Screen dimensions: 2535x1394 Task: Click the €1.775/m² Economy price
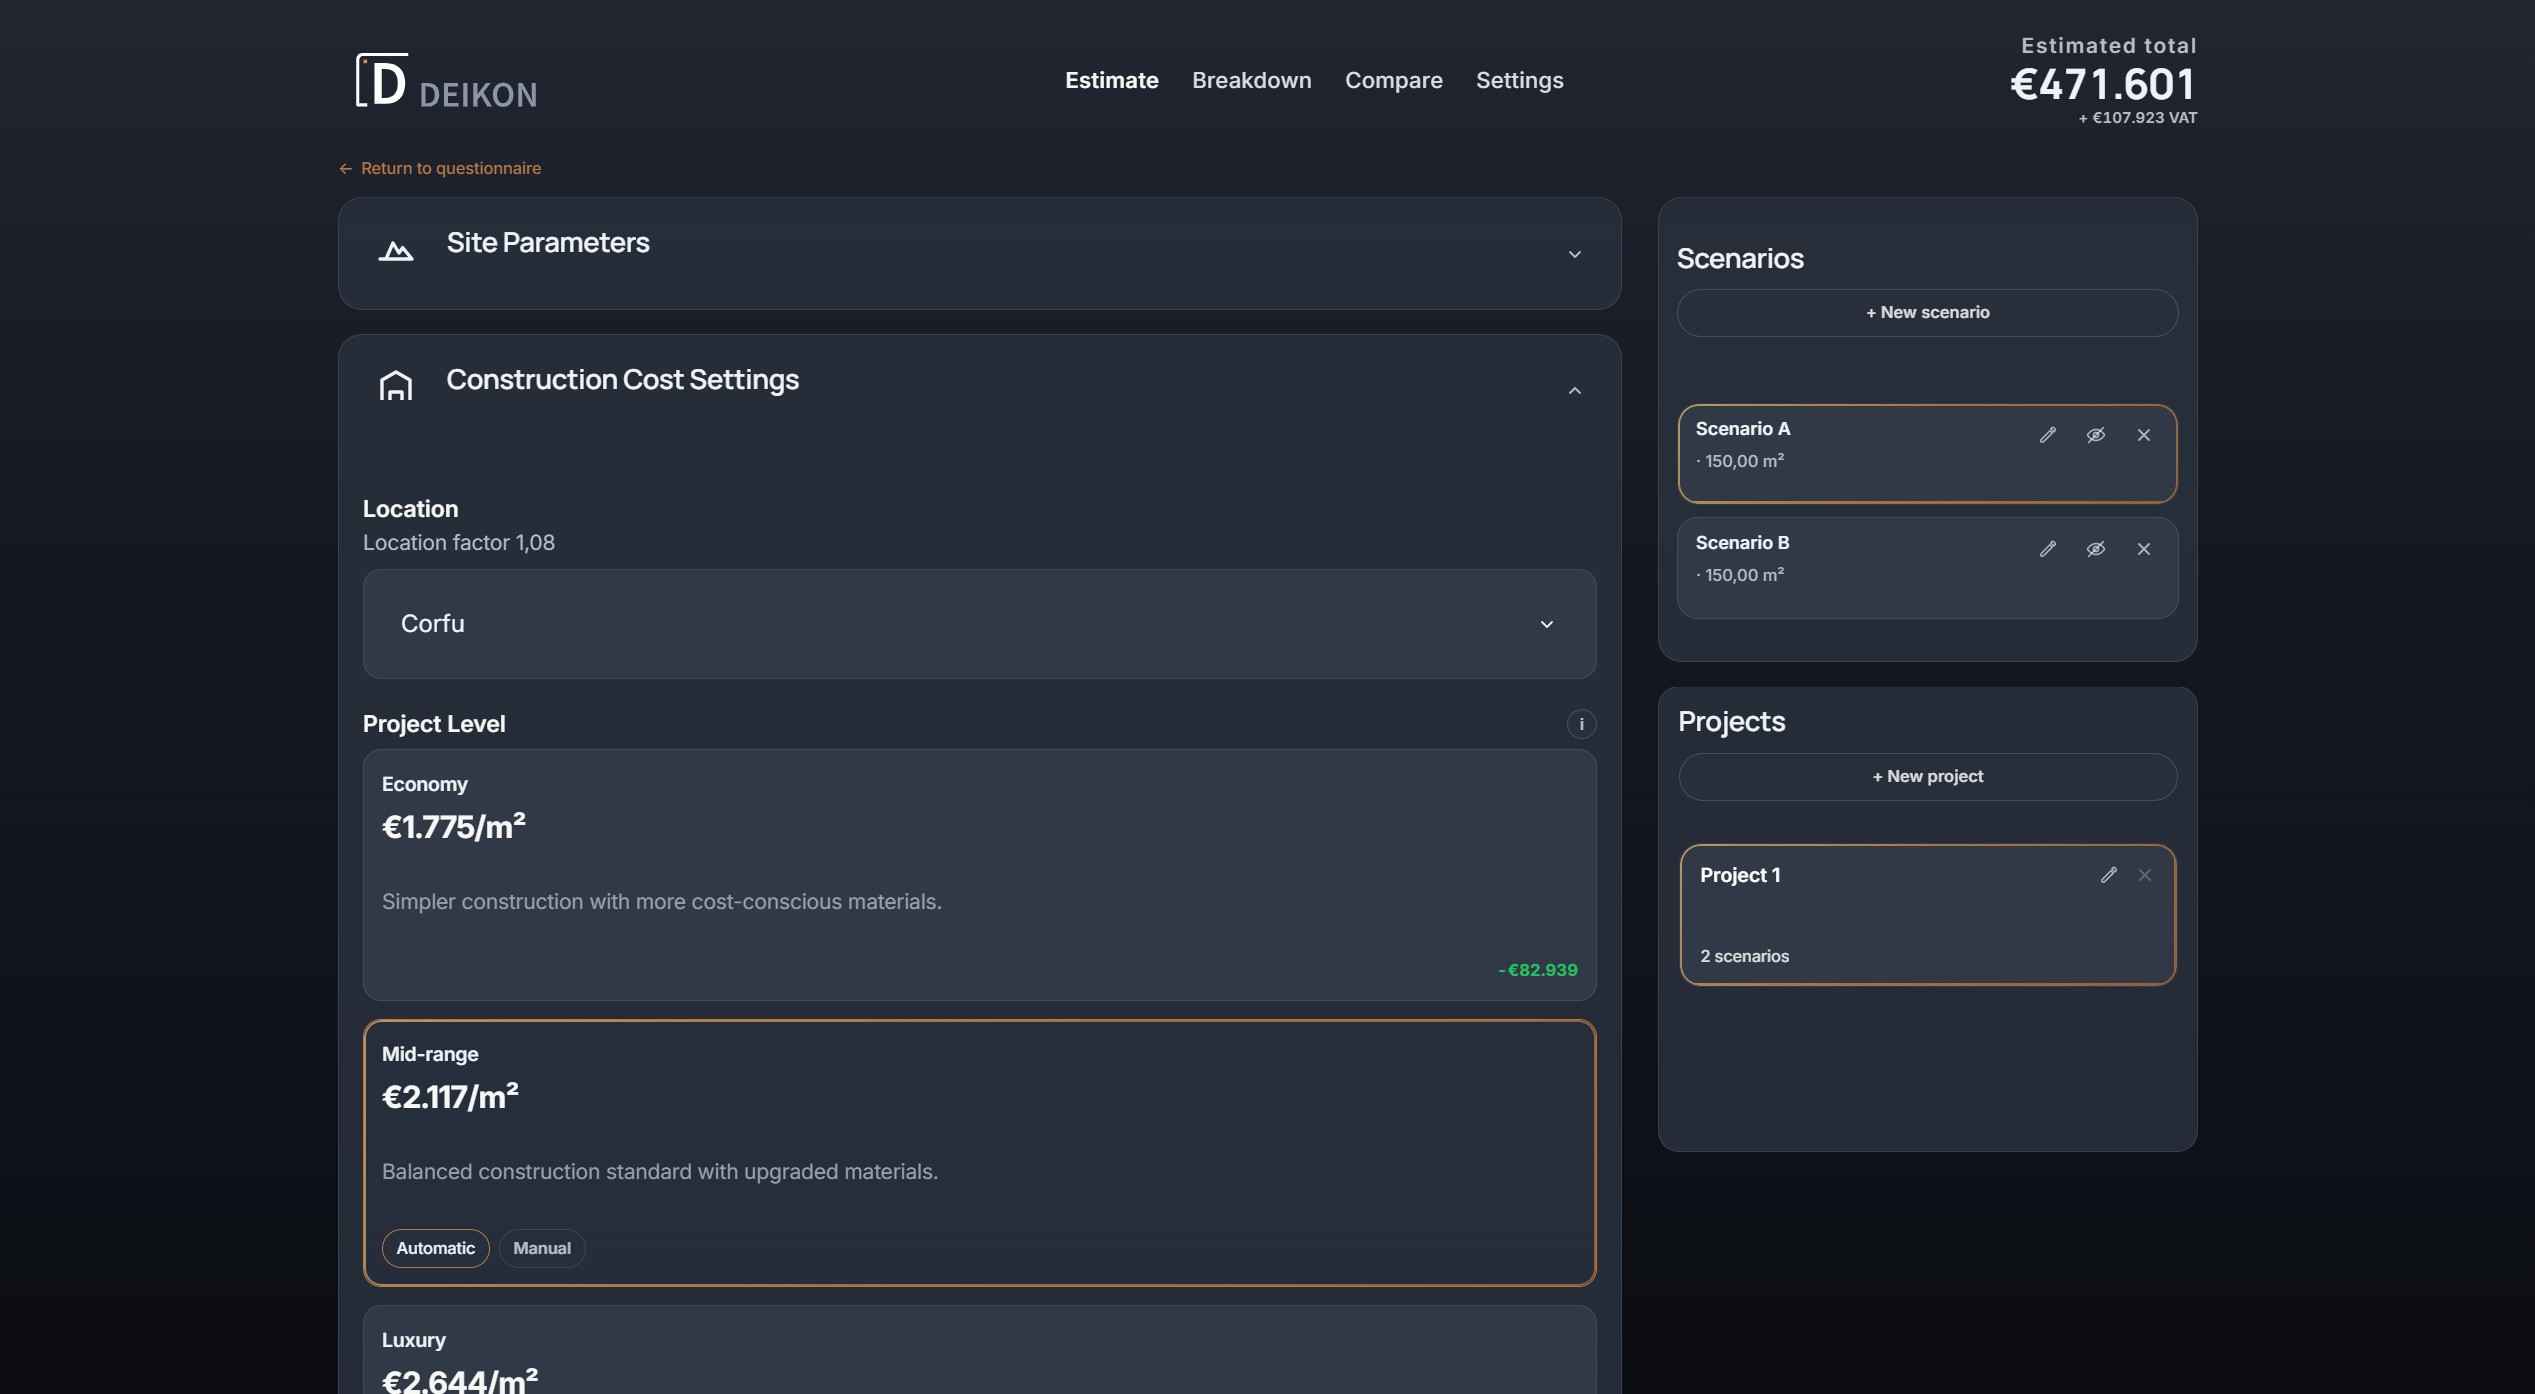click(453, 827)
